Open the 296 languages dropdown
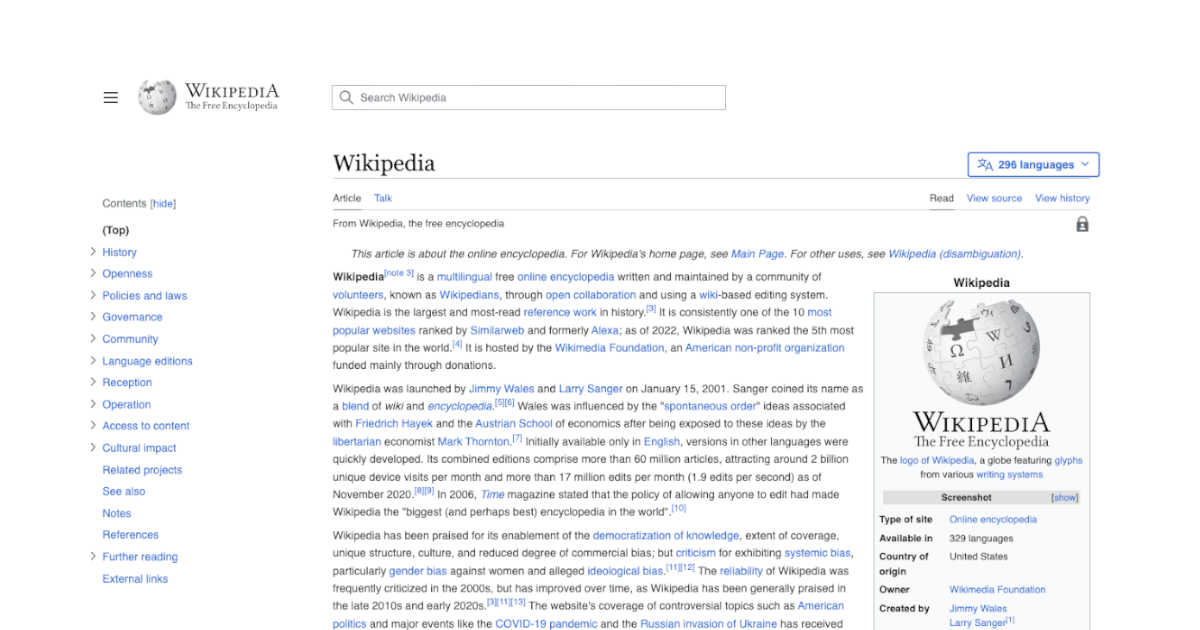 coord(1033,163)
